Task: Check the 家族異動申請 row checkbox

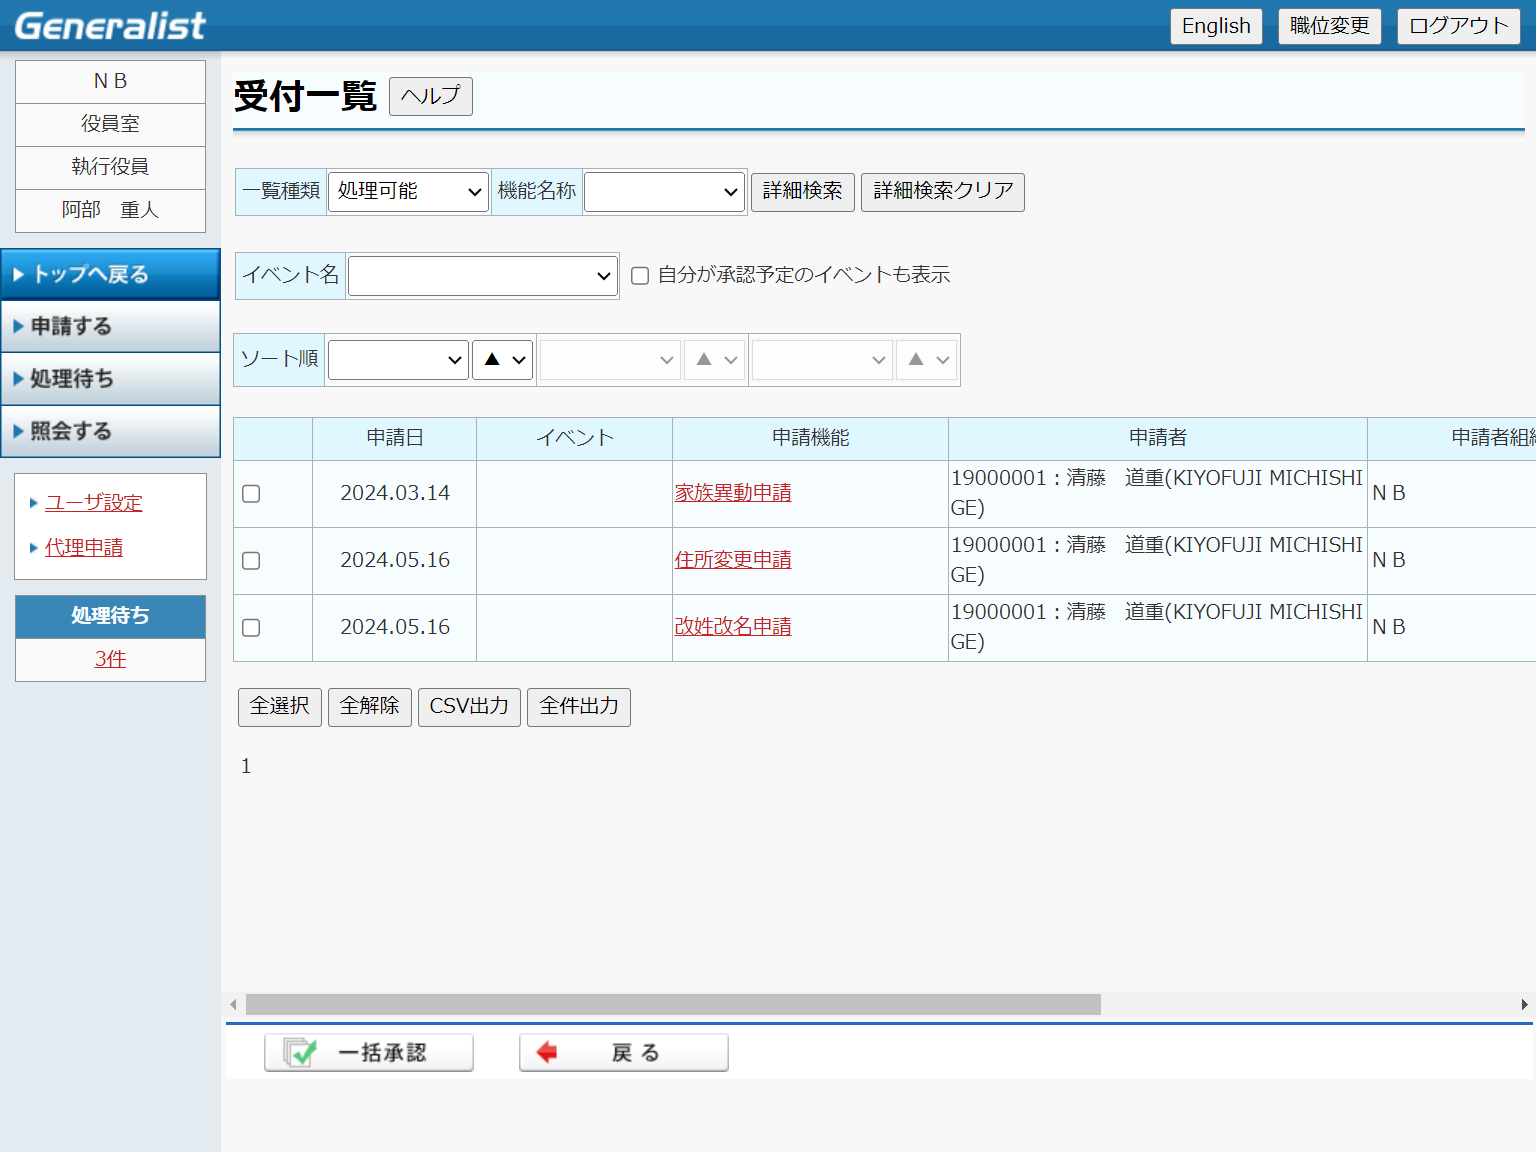Action: (x=251, y=494)
